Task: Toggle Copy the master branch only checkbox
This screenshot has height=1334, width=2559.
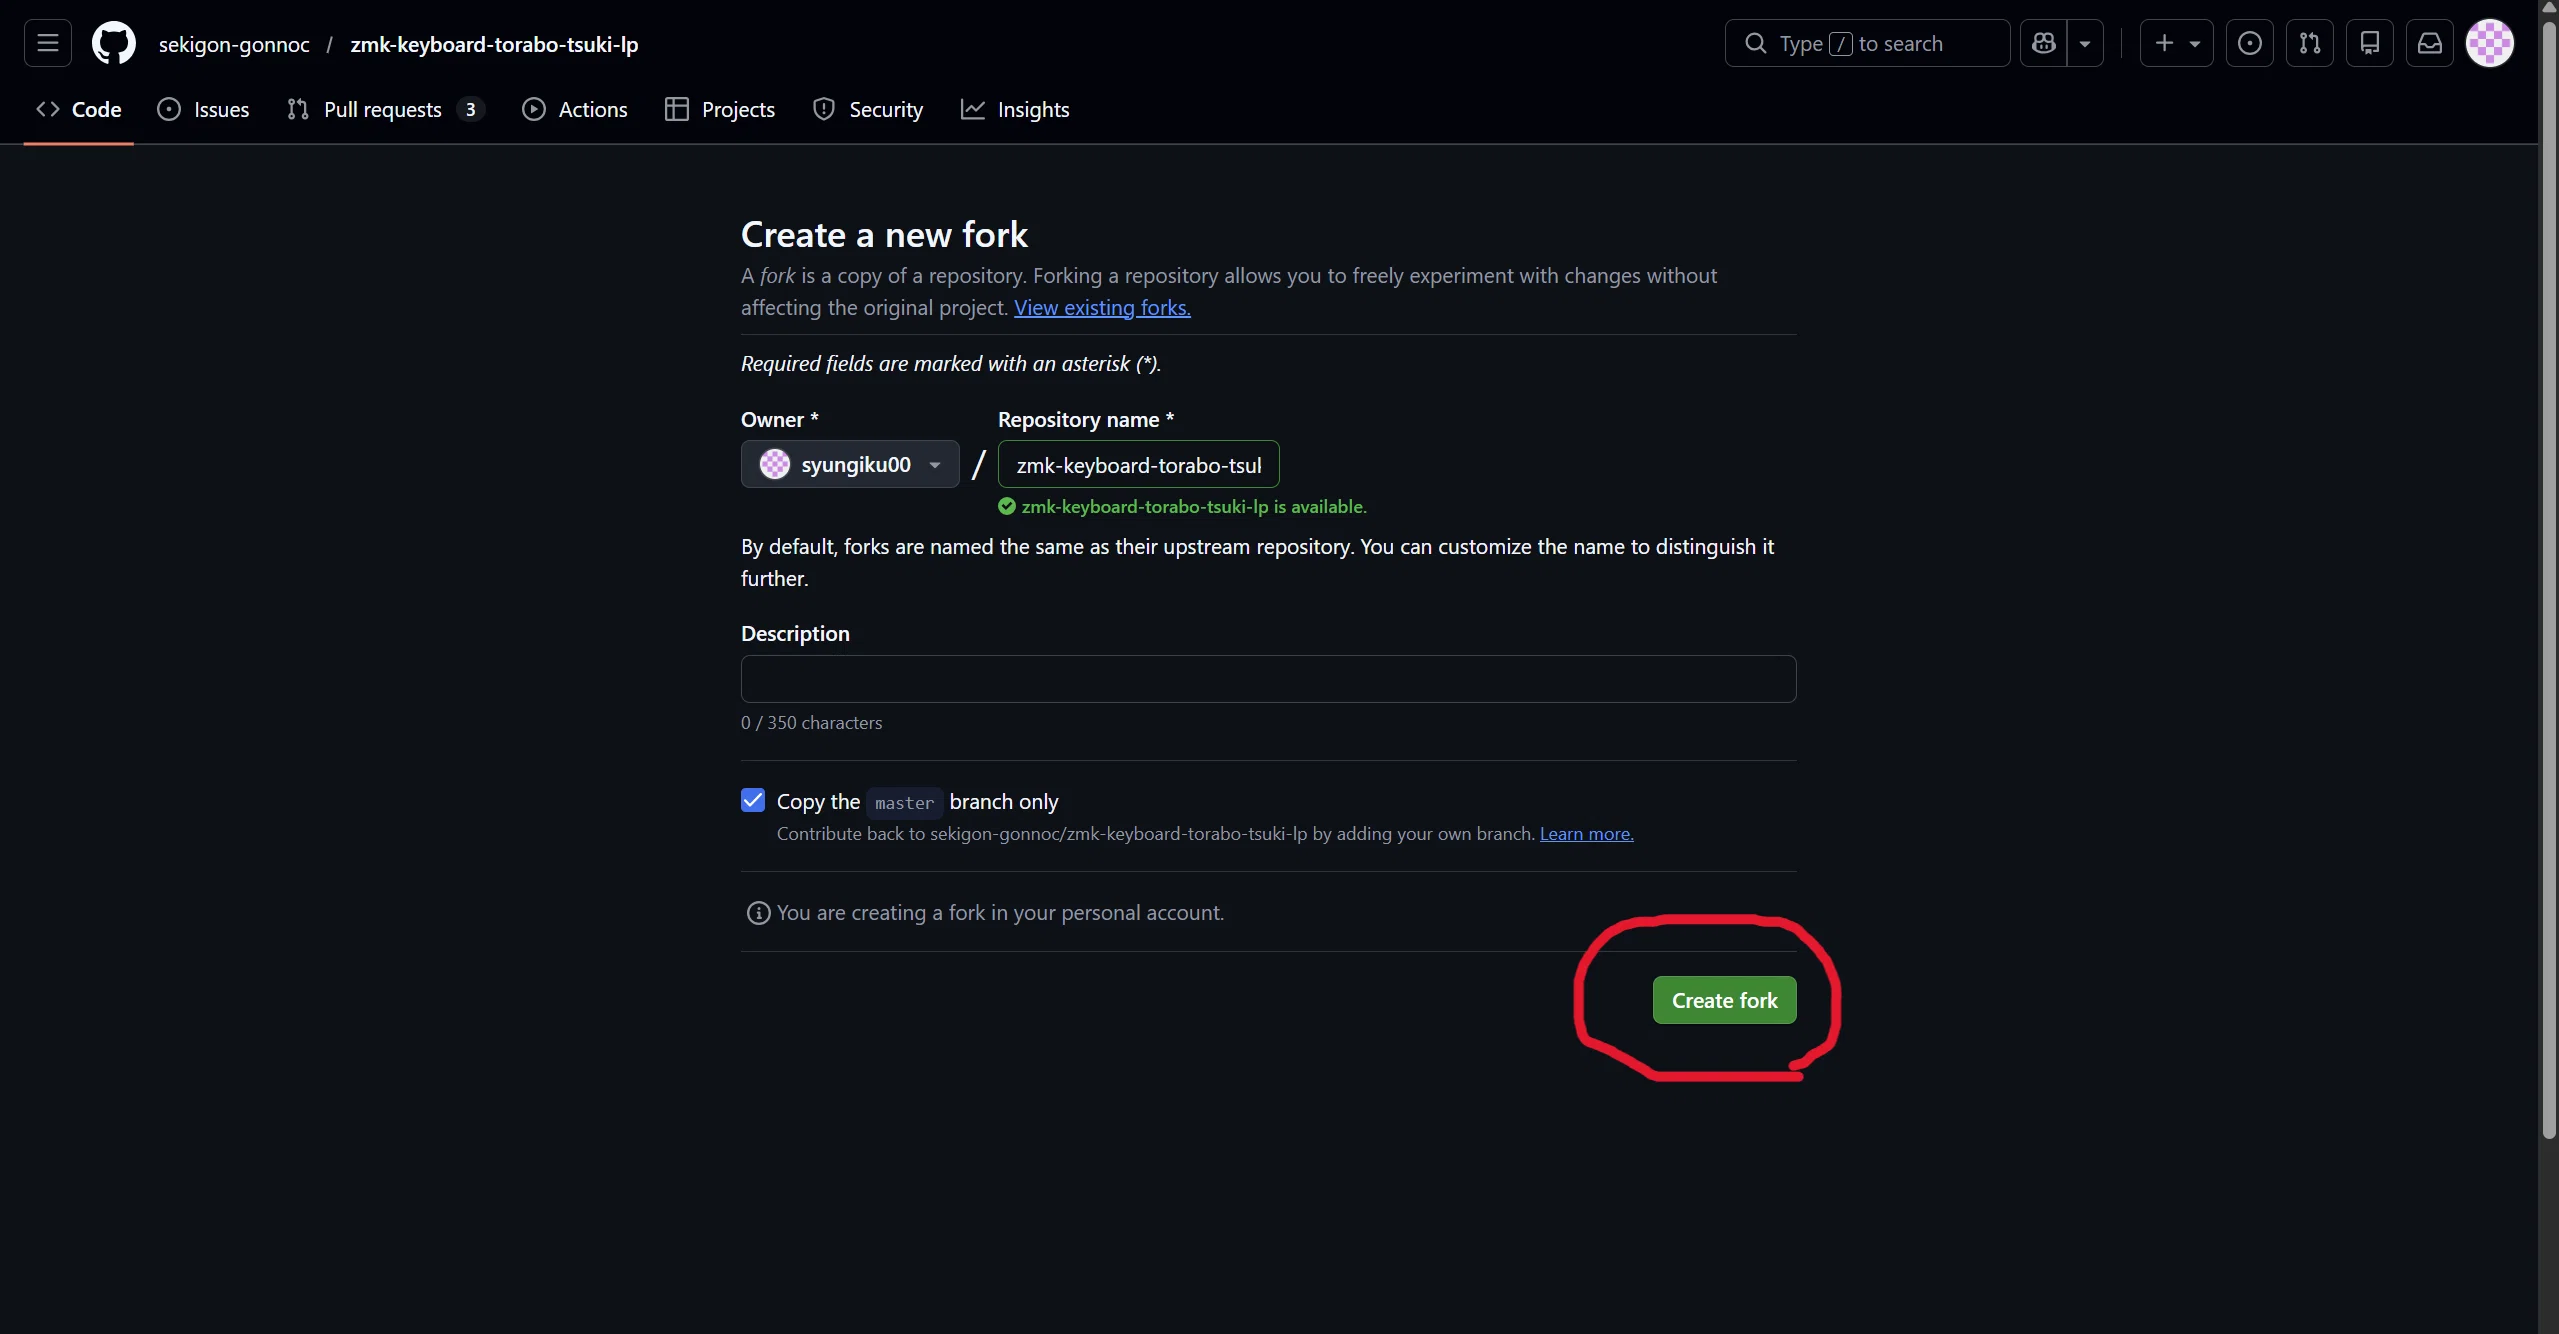Action: click(753, 800)
